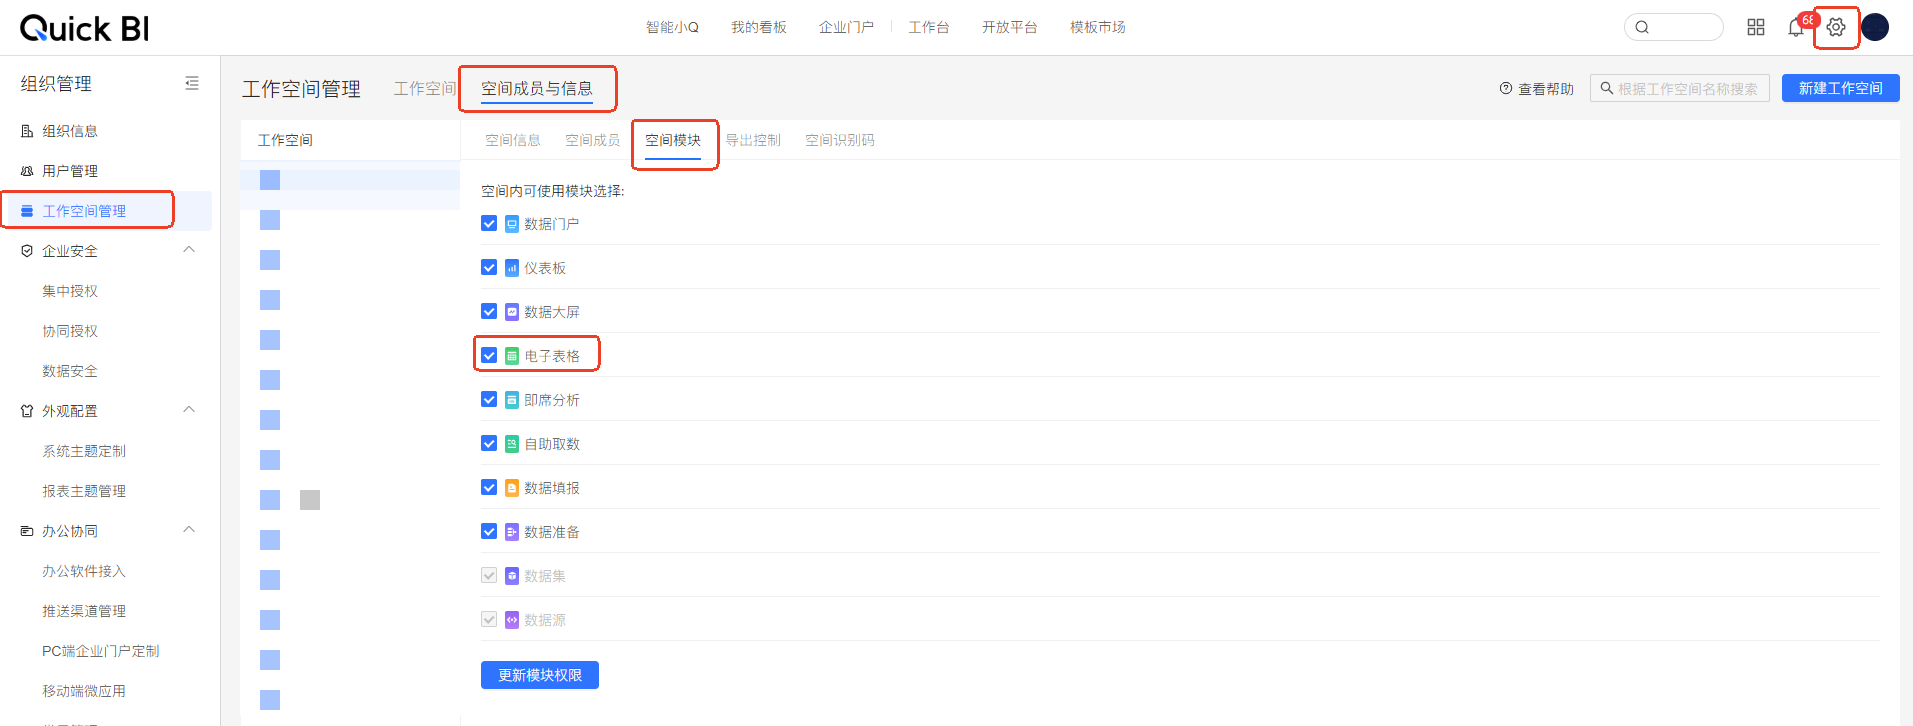1913x726 pixels.
Task: Click the 用户管理 sidebar icon
Action: (x=27, y=171)
